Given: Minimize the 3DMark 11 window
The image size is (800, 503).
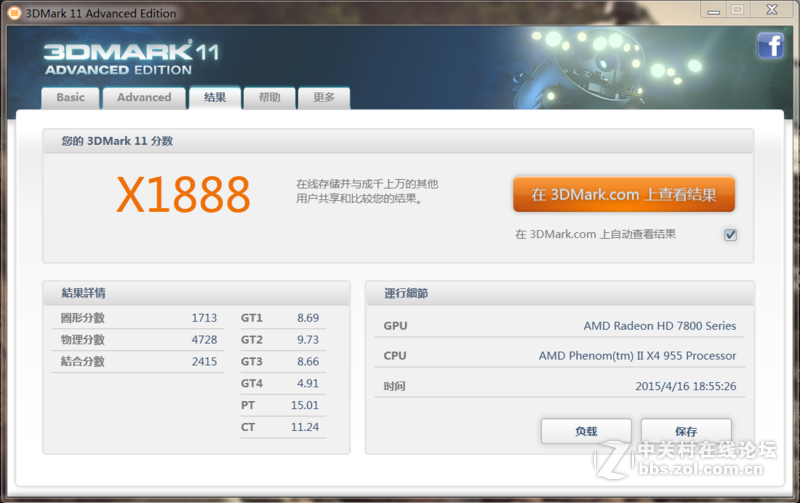Looking at the screenshot, I should pos(713,10).
